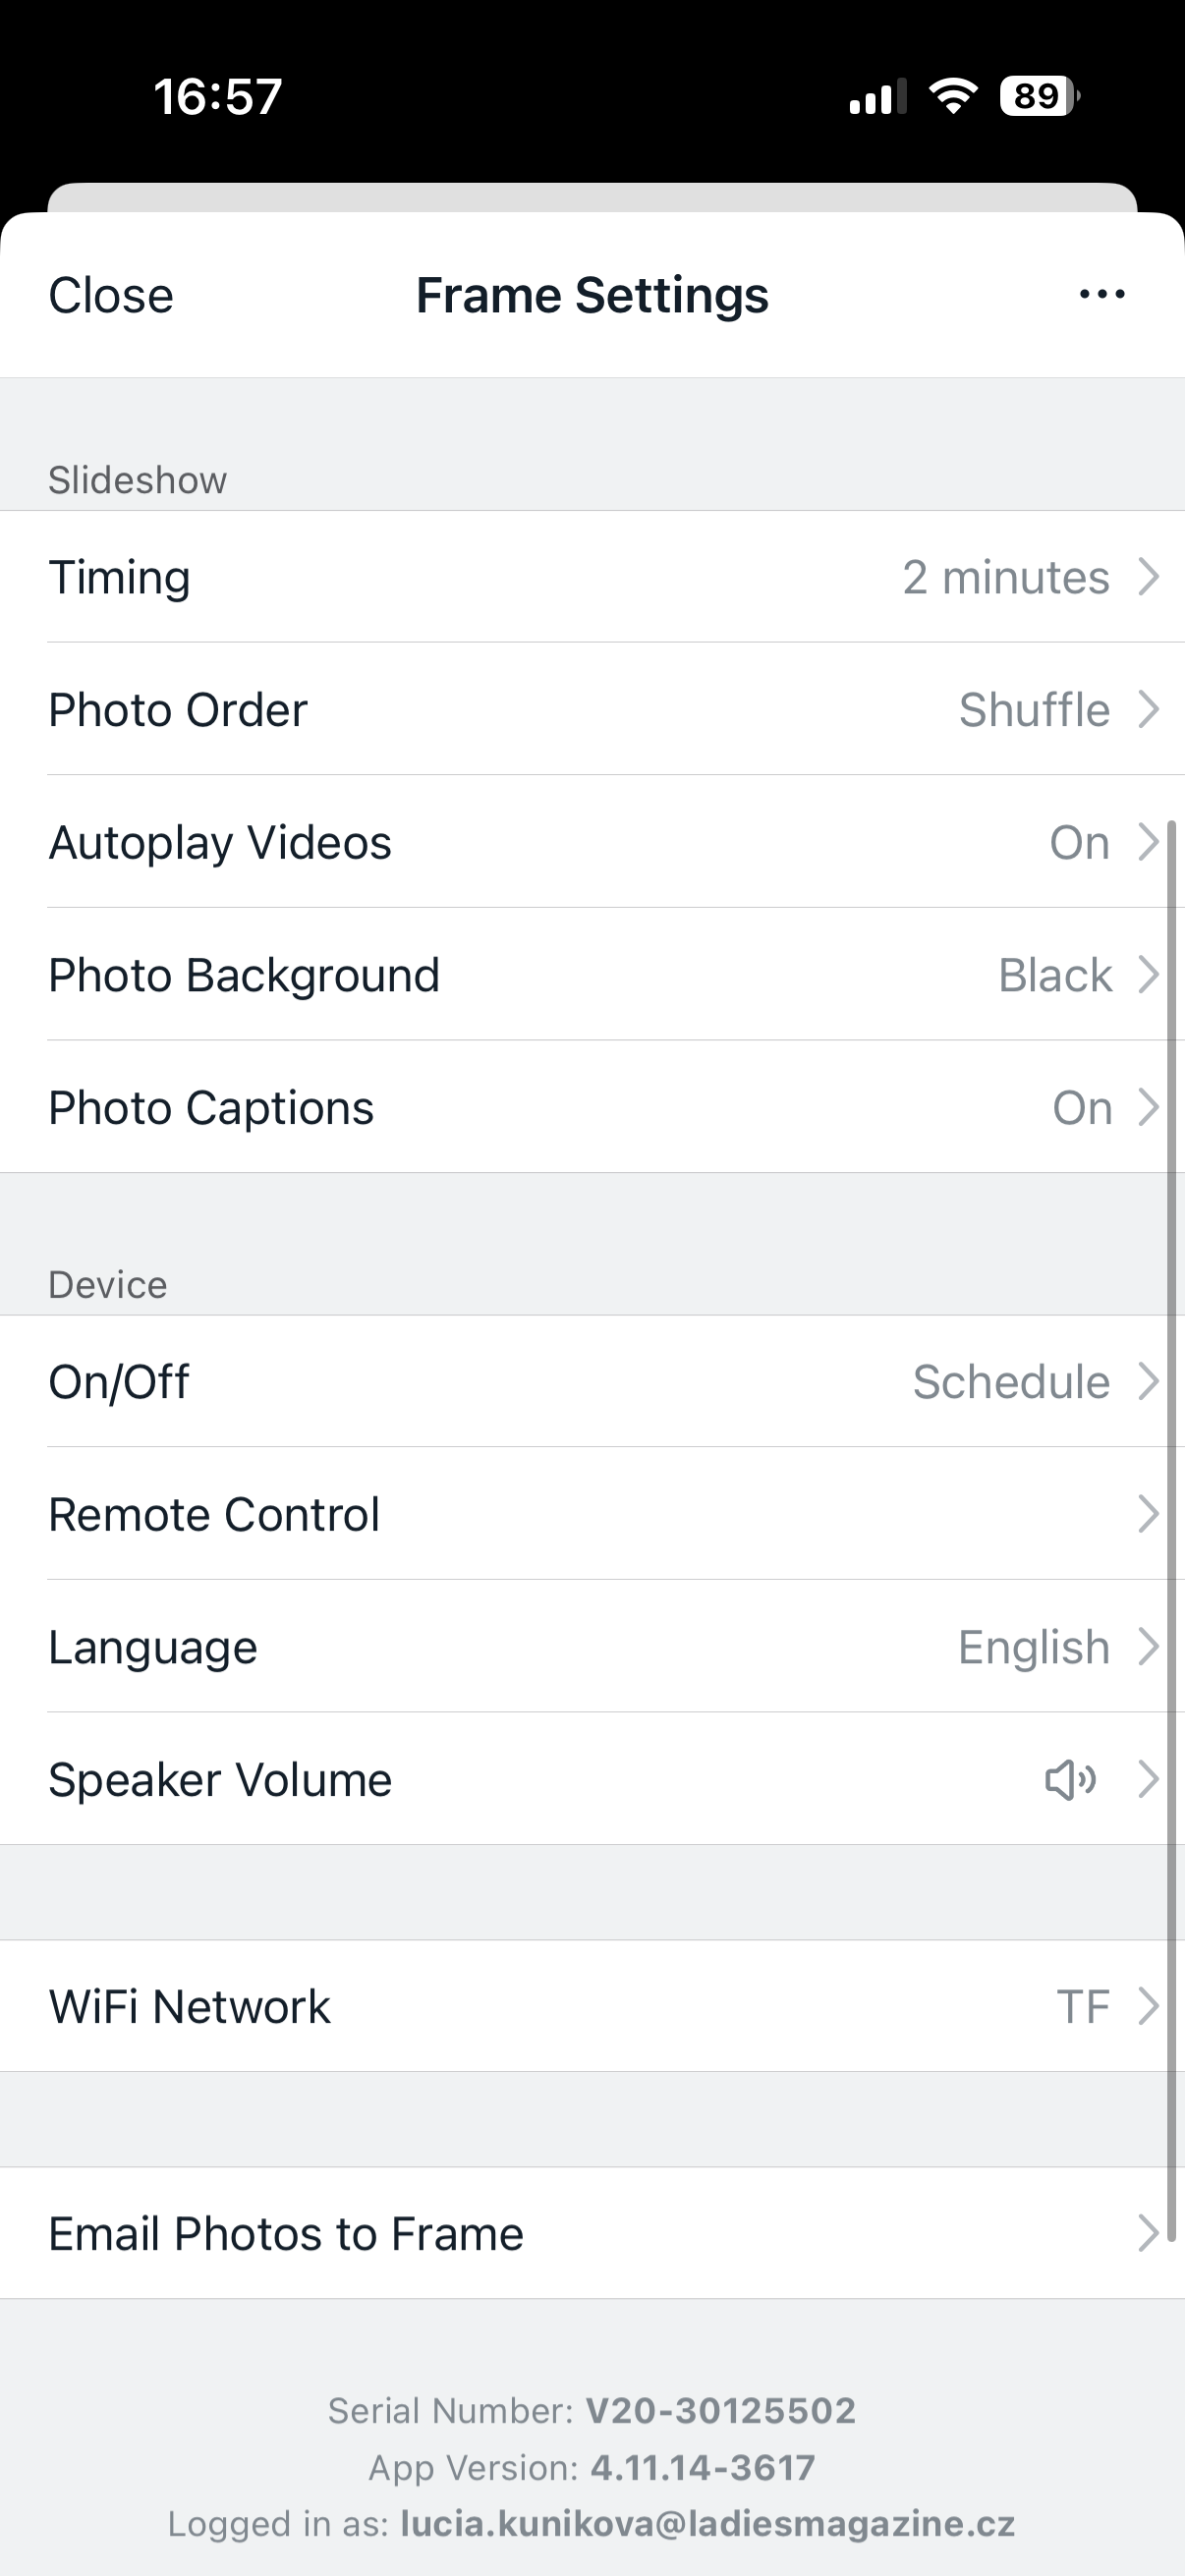1185x2576 pixels.
Task: Toggle Photo Captions On setting
Action: point(1081,1108)
